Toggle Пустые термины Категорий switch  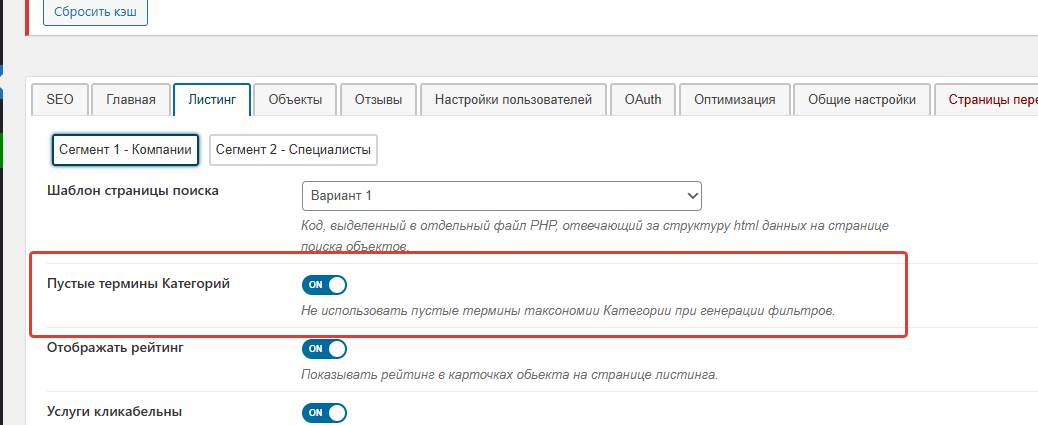pos(324,285)
